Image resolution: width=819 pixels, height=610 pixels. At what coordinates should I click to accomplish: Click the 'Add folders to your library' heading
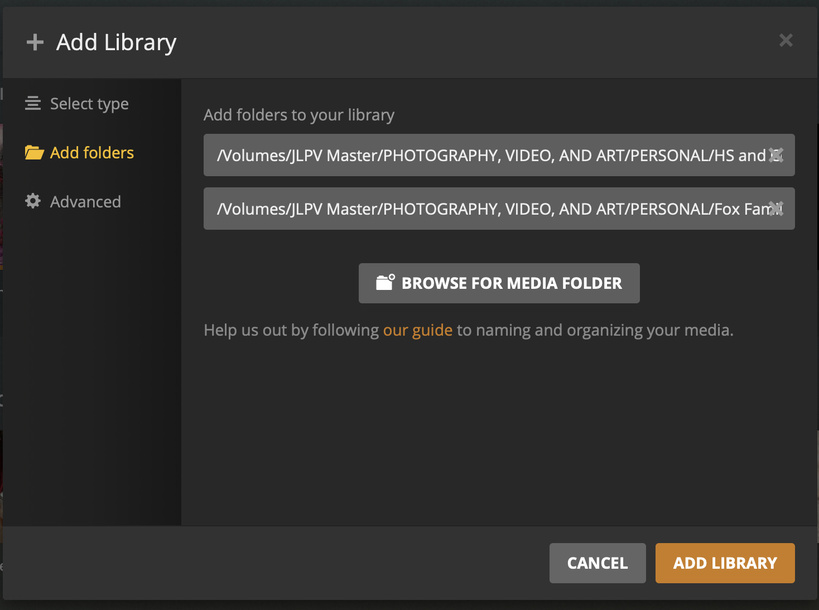pos(299,115)
